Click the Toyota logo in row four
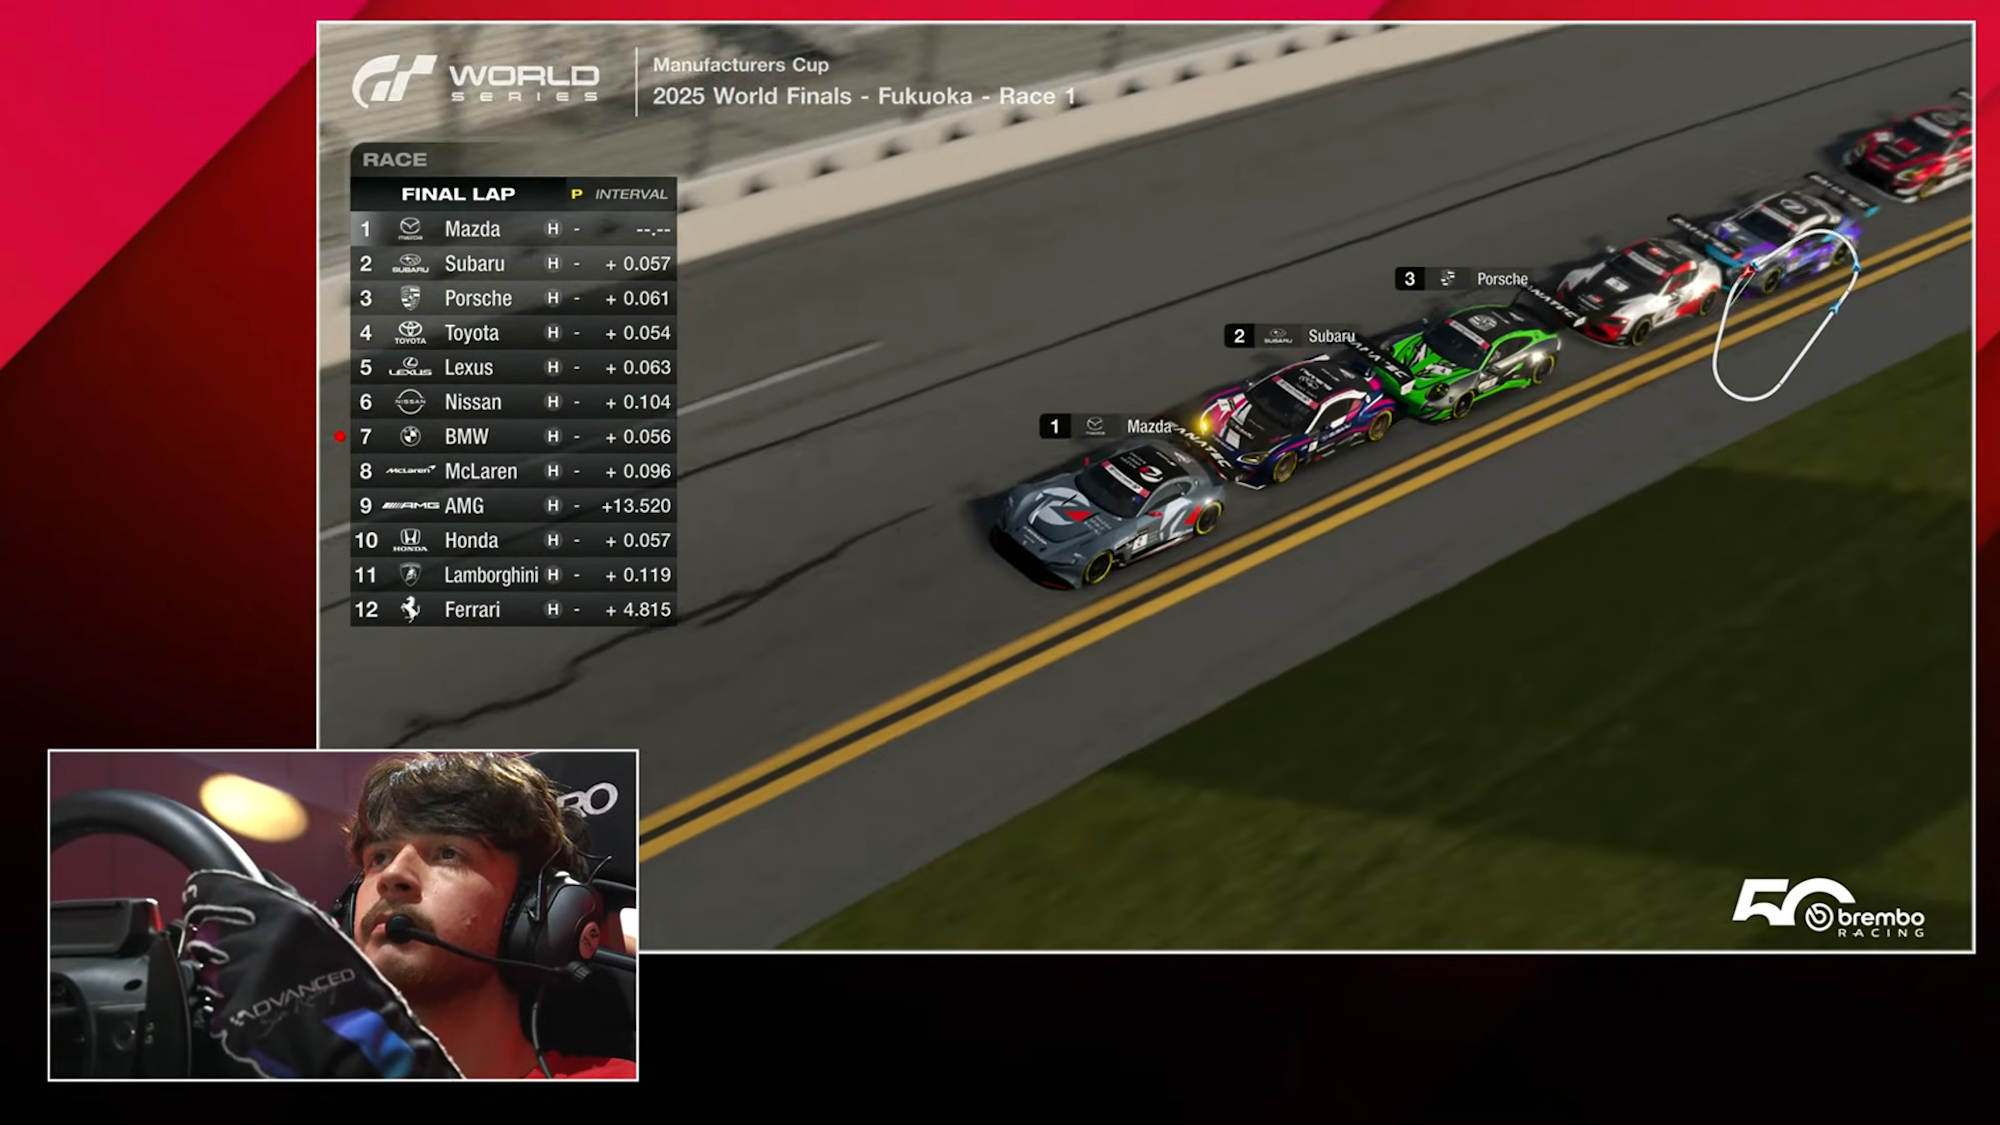Viewport: 2000px width, 1125px height. pyautogui.click(x=410, y=332)
